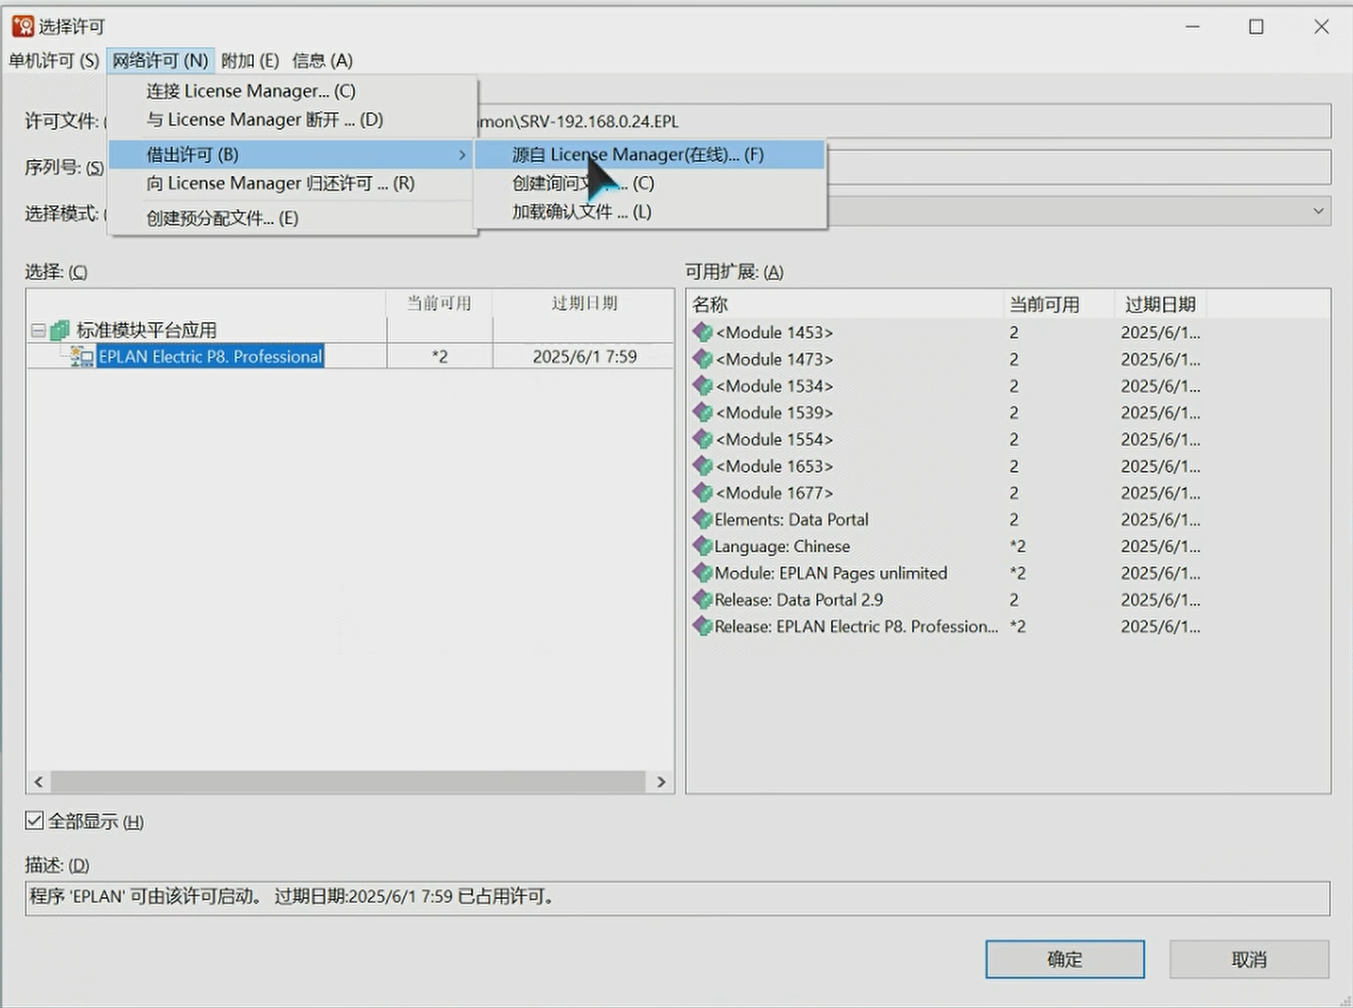
Task: Open the 信息 (A) menu
Action: pyautogui.click(x=322, y=60)
